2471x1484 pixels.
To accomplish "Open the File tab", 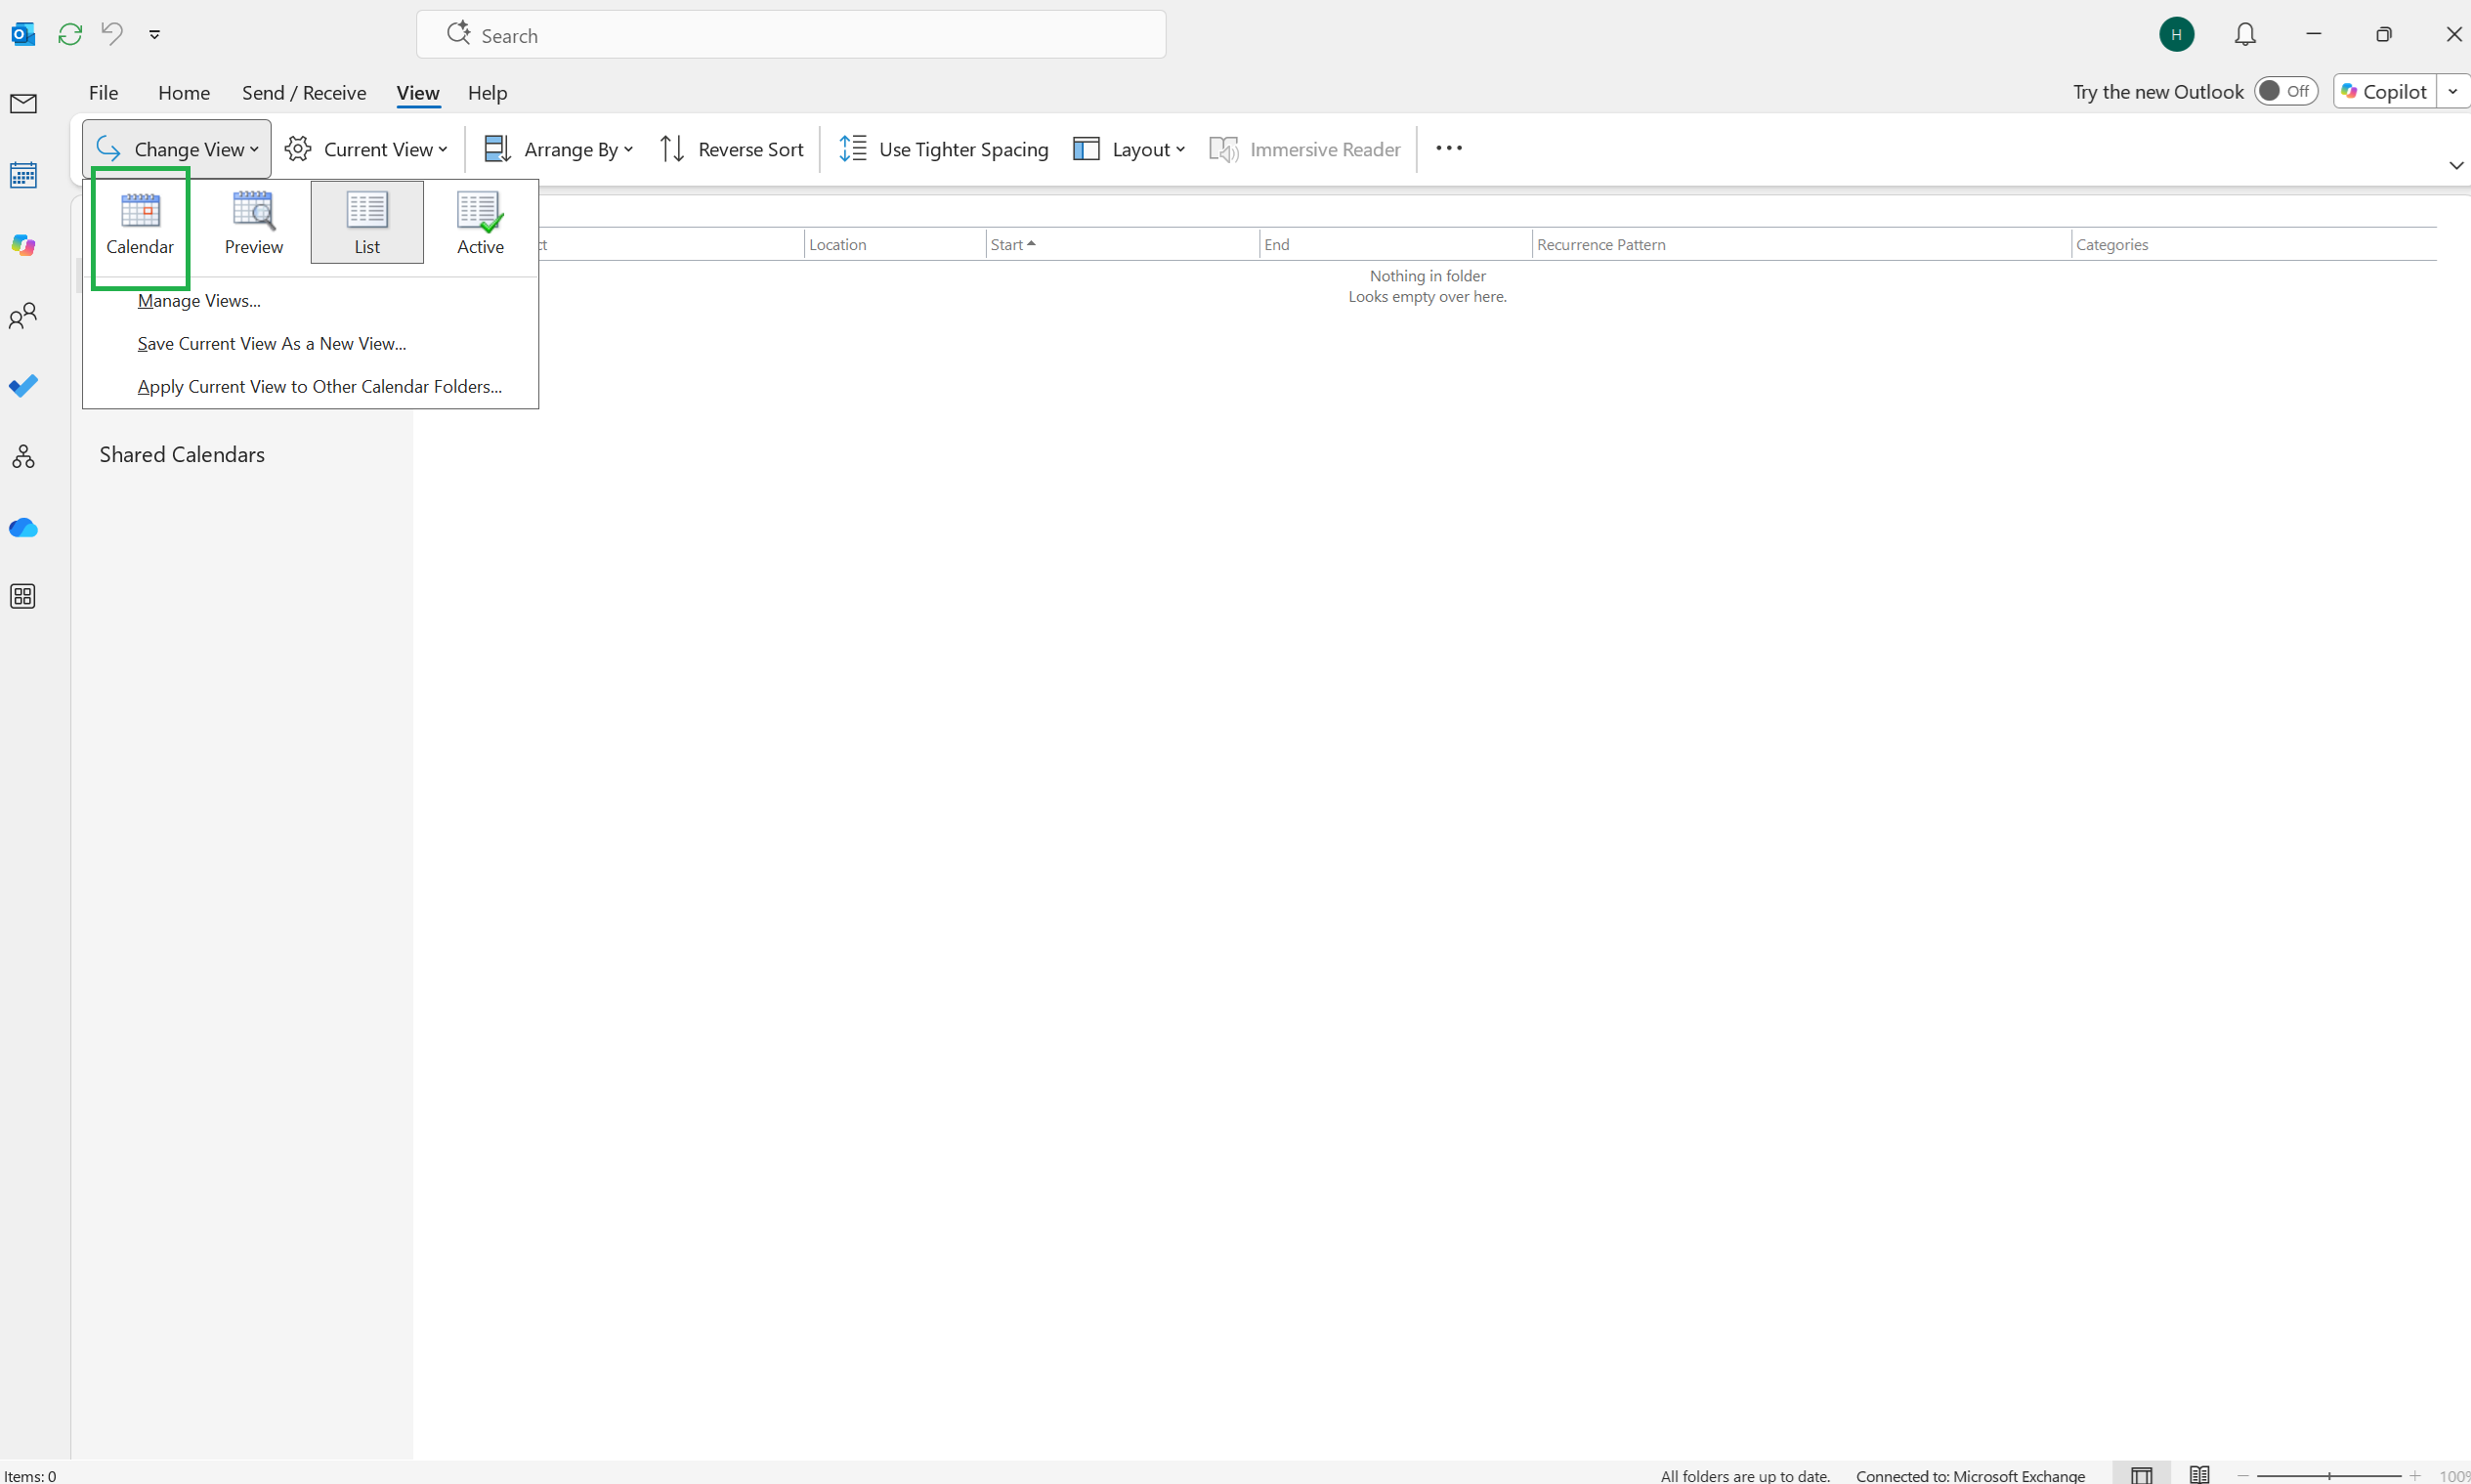I will click(x=103, y=92).
